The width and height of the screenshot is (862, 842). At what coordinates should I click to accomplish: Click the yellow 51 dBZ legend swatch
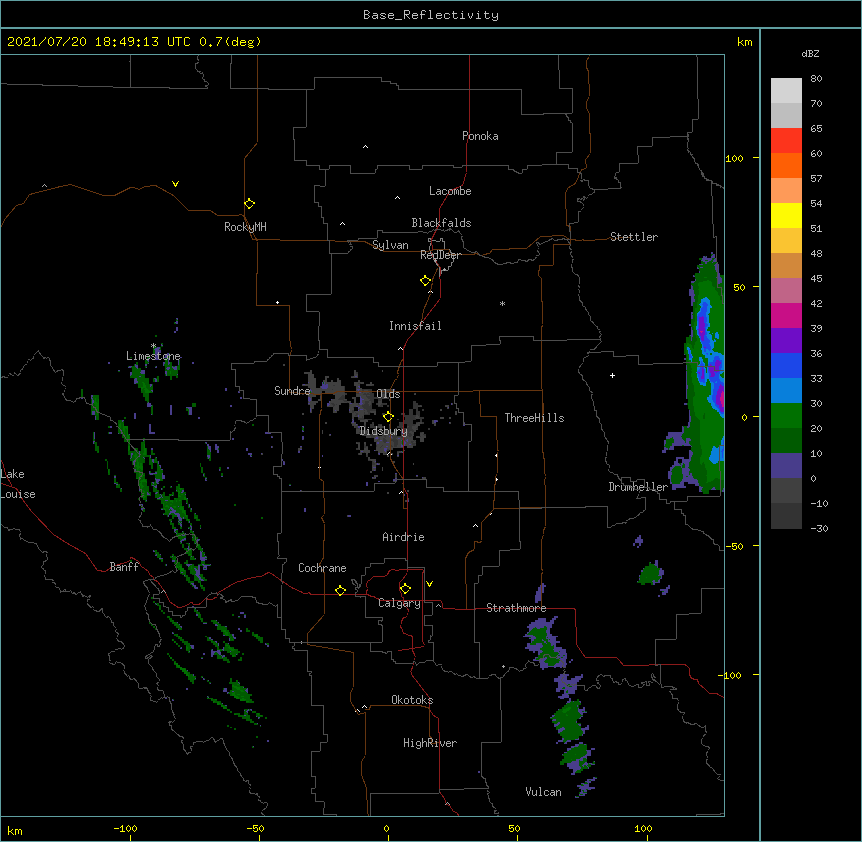tap(786, 215)
